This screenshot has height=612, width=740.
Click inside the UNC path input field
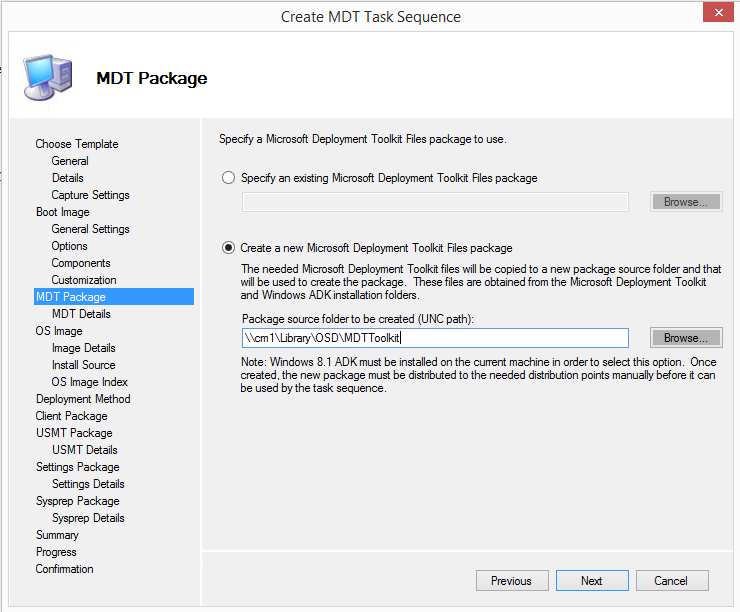tap(435, 338)
